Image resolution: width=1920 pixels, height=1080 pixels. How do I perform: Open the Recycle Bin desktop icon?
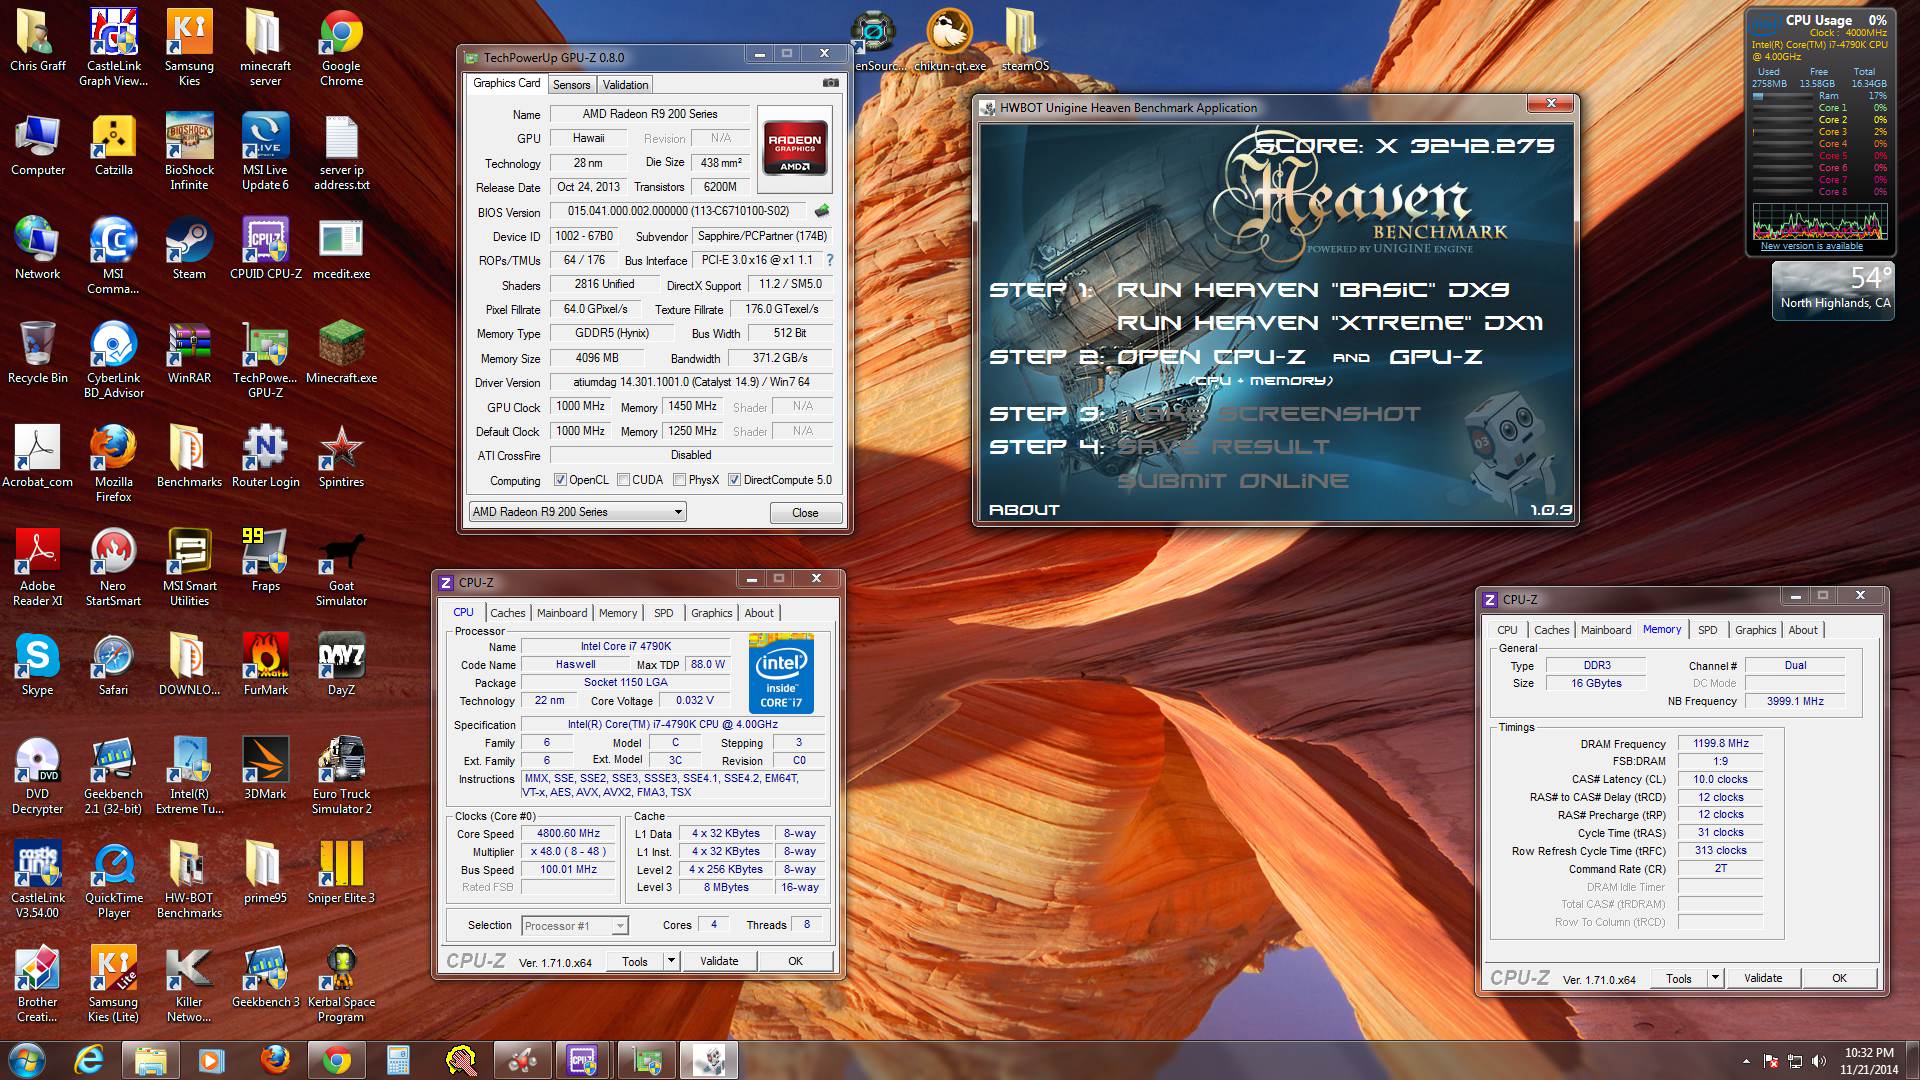tap(38, 353)
